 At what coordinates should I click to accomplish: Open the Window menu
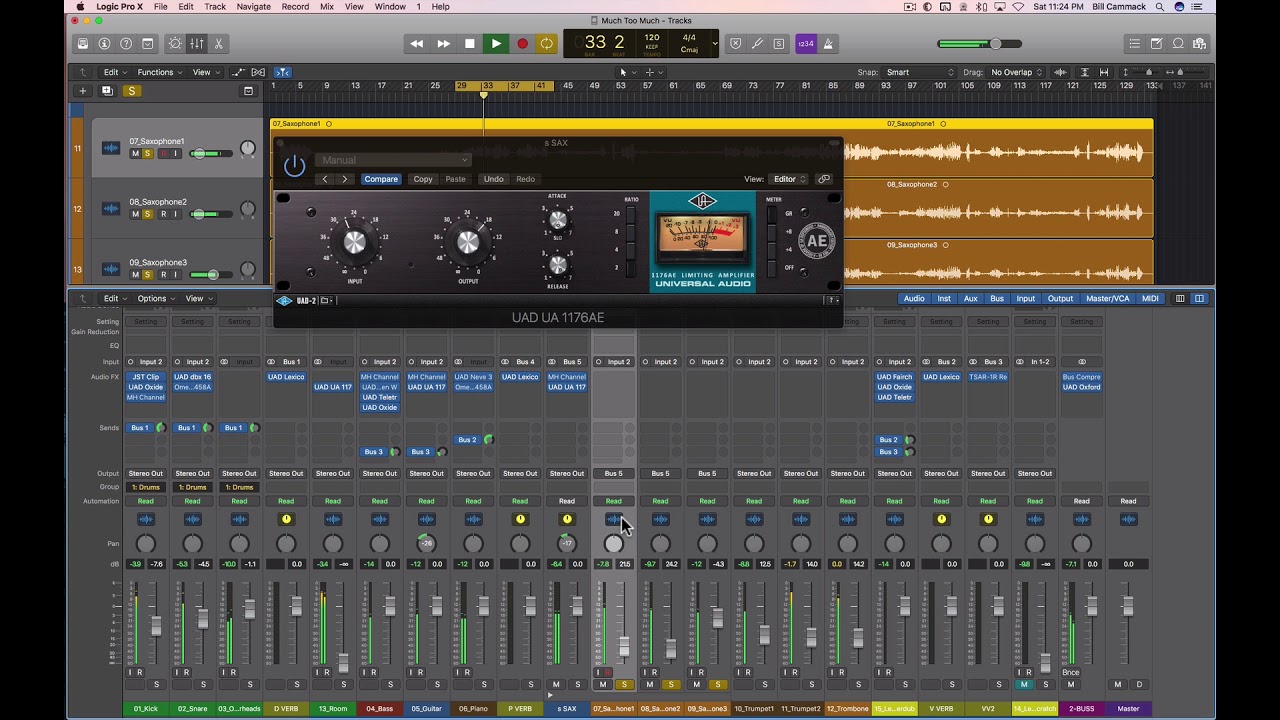[x=390, y=7]
